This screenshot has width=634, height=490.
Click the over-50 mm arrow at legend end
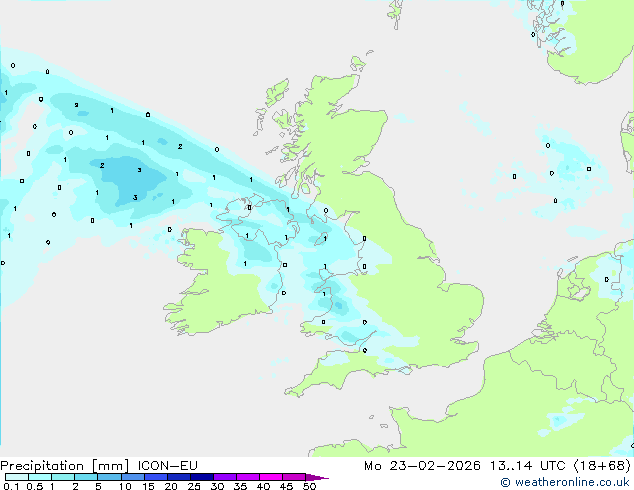point(317,477)
